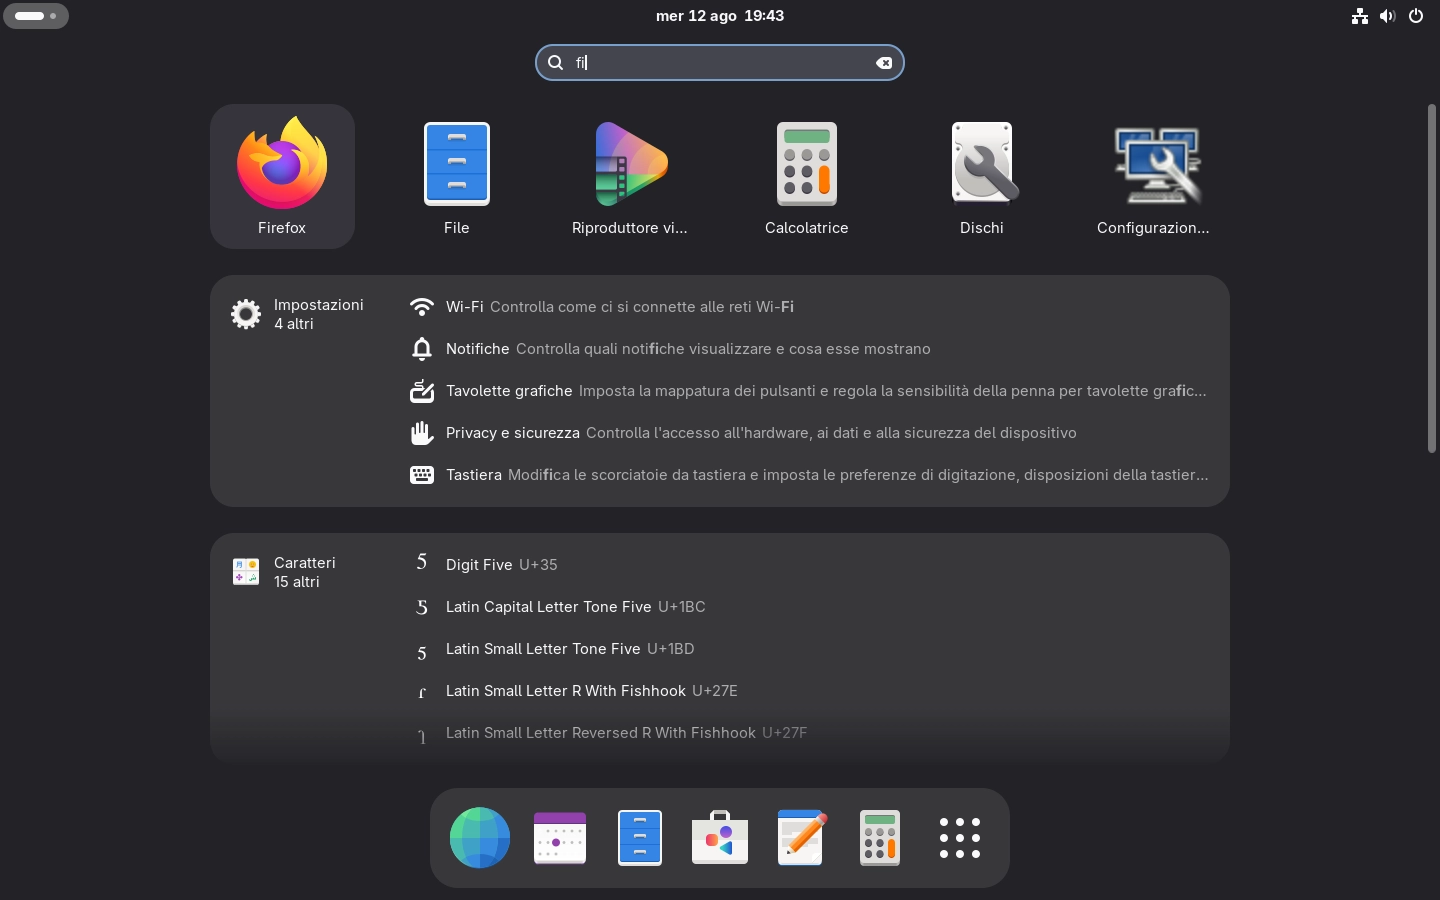
Task: Open Wi-Fi settings result
Action: (x=809, y=307)
